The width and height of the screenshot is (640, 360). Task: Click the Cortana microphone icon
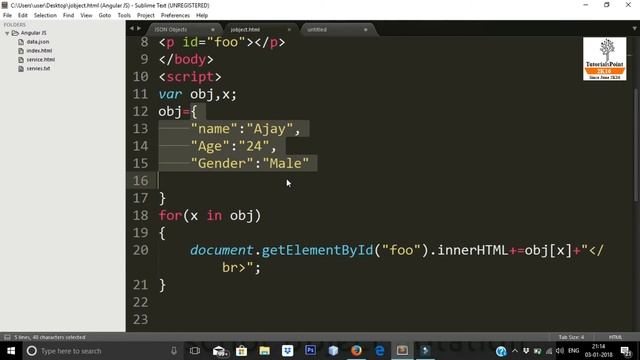[x=174, y=351]
